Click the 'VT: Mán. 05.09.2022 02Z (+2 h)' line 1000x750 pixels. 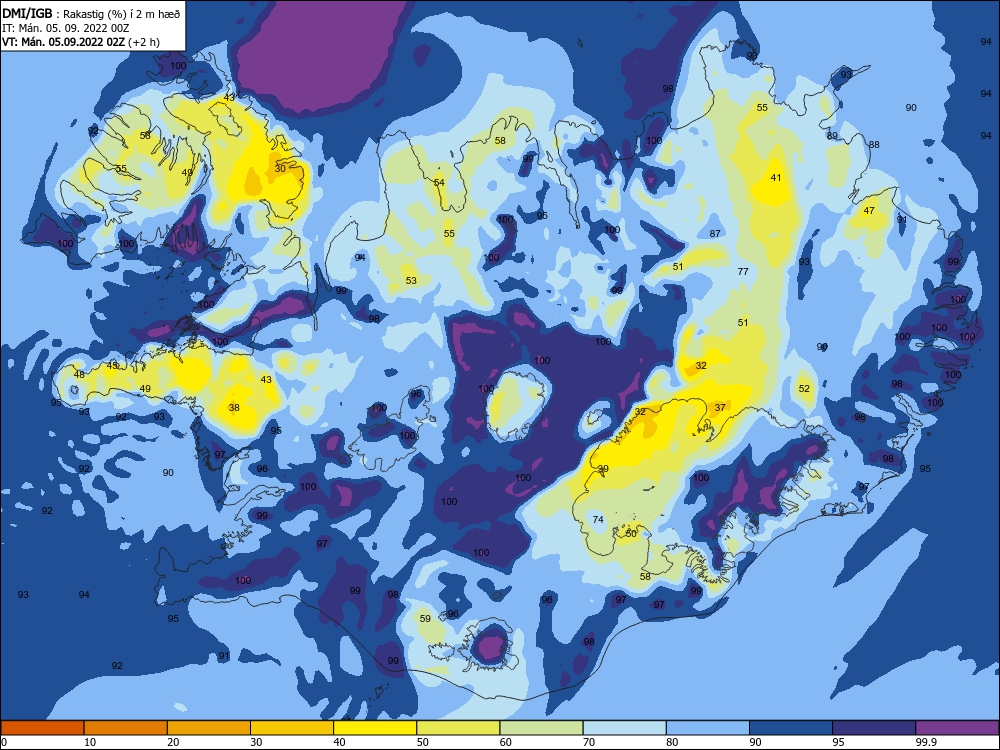click(x=81, y=42)
